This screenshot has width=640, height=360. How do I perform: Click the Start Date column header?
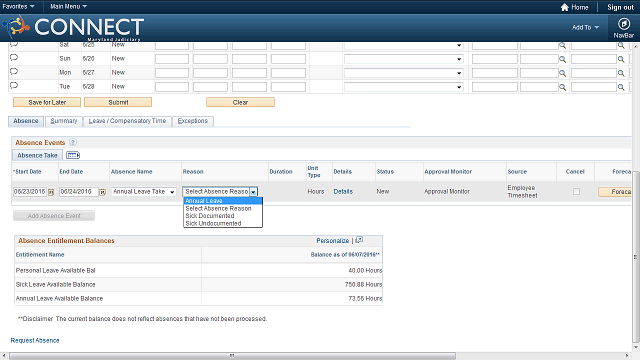(x=27, y=171)
